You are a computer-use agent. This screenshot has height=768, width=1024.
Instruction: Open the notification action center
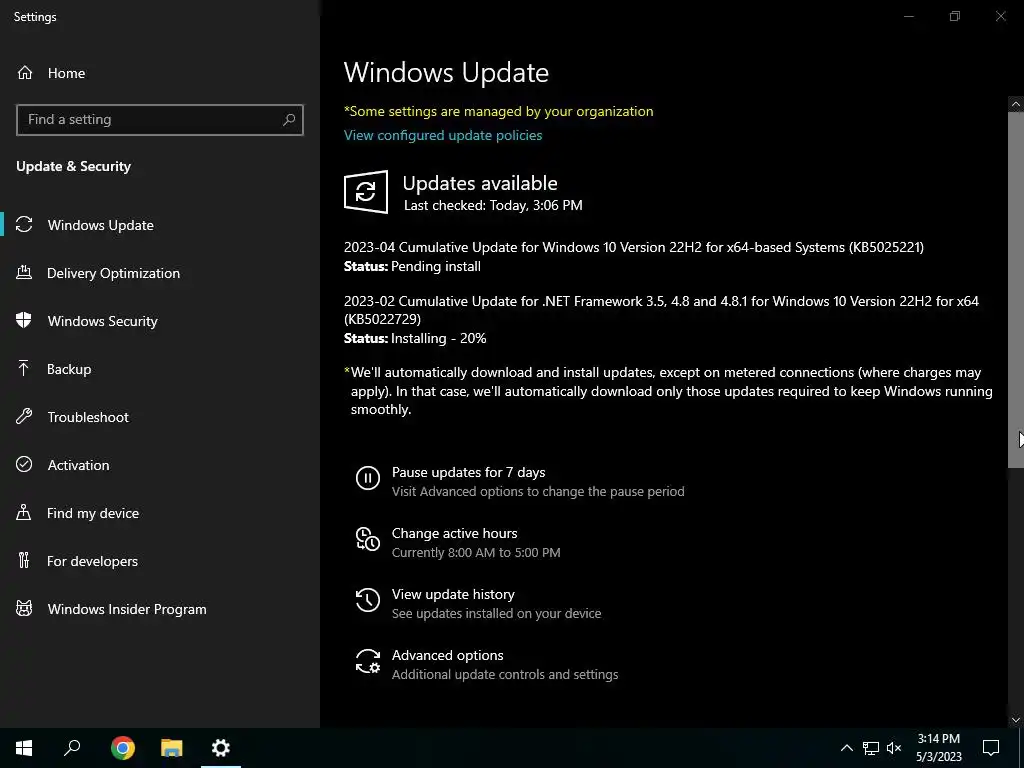(991, 748)
